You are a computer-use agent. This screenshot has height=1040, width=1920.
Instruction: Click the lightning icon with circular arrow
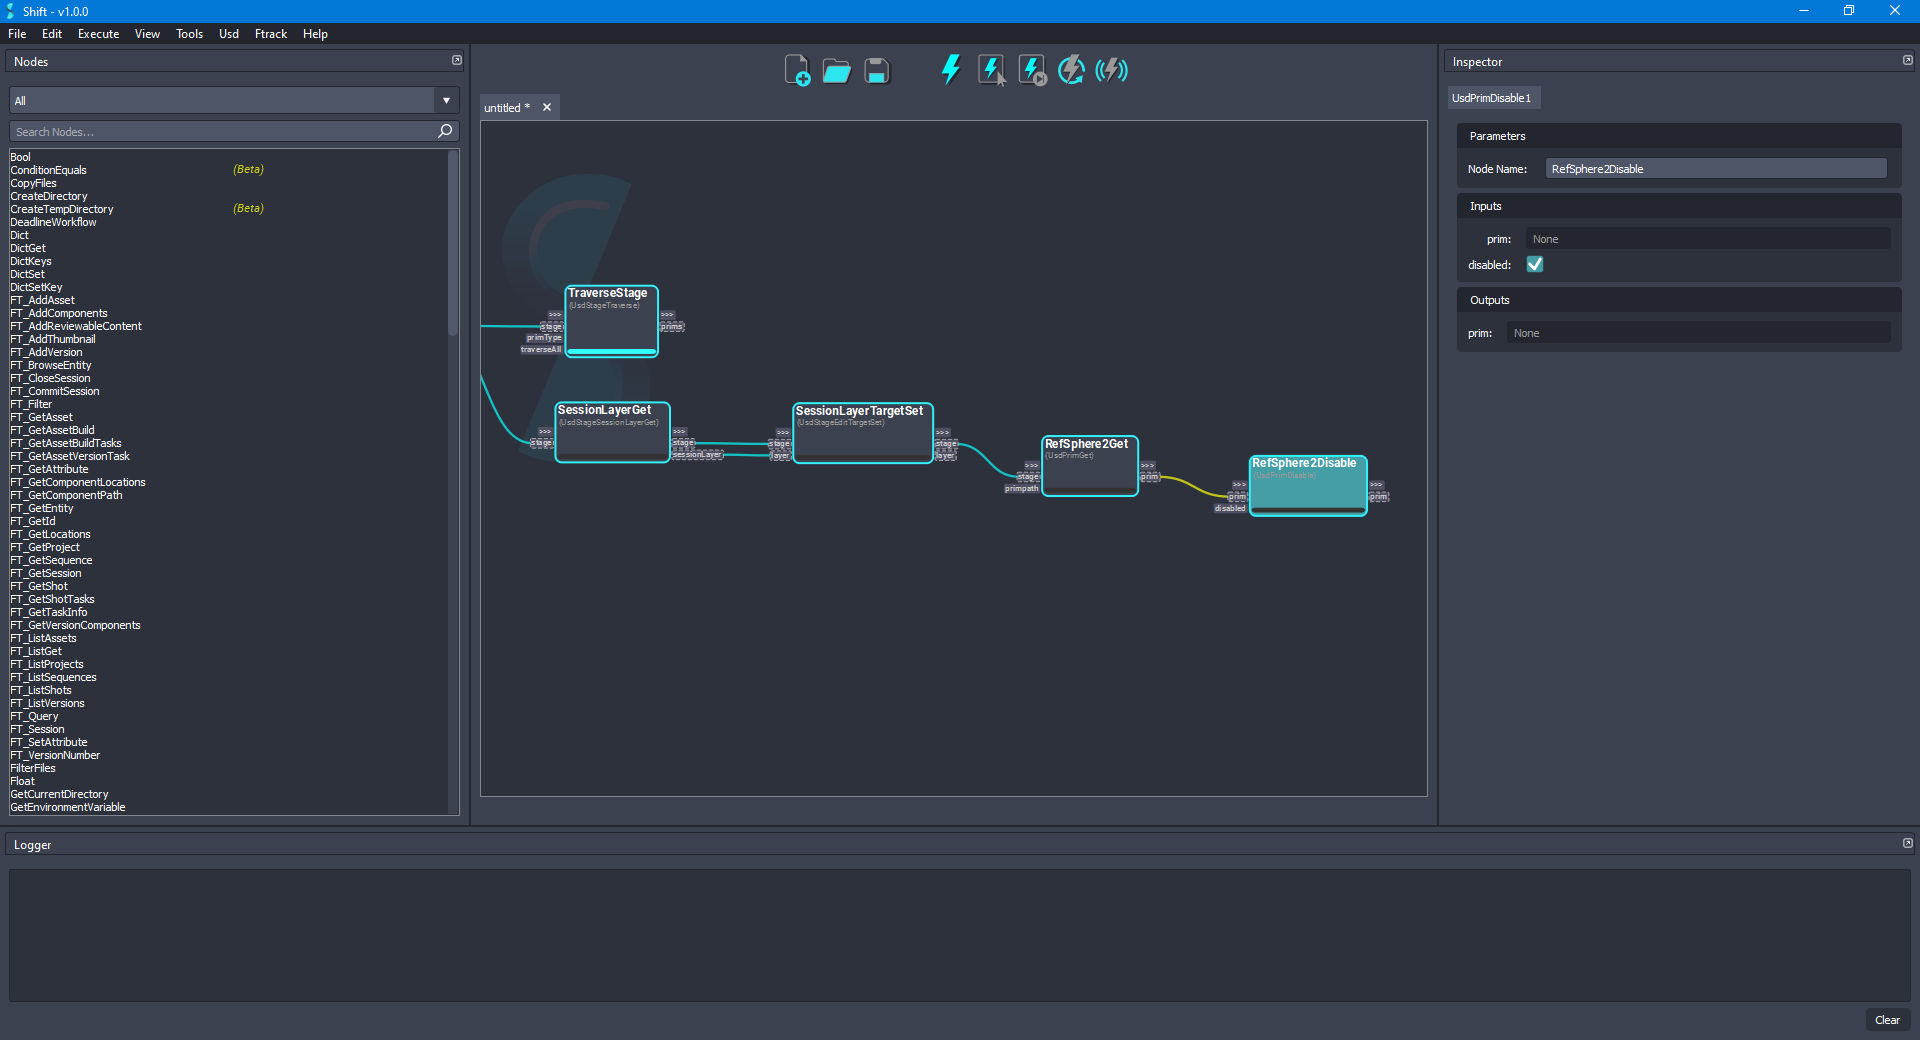coord(1071,70)
